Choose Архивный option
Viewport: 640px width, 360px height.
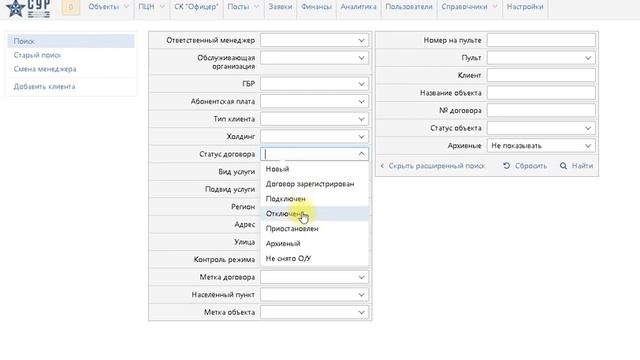click(x=314, y=244)
